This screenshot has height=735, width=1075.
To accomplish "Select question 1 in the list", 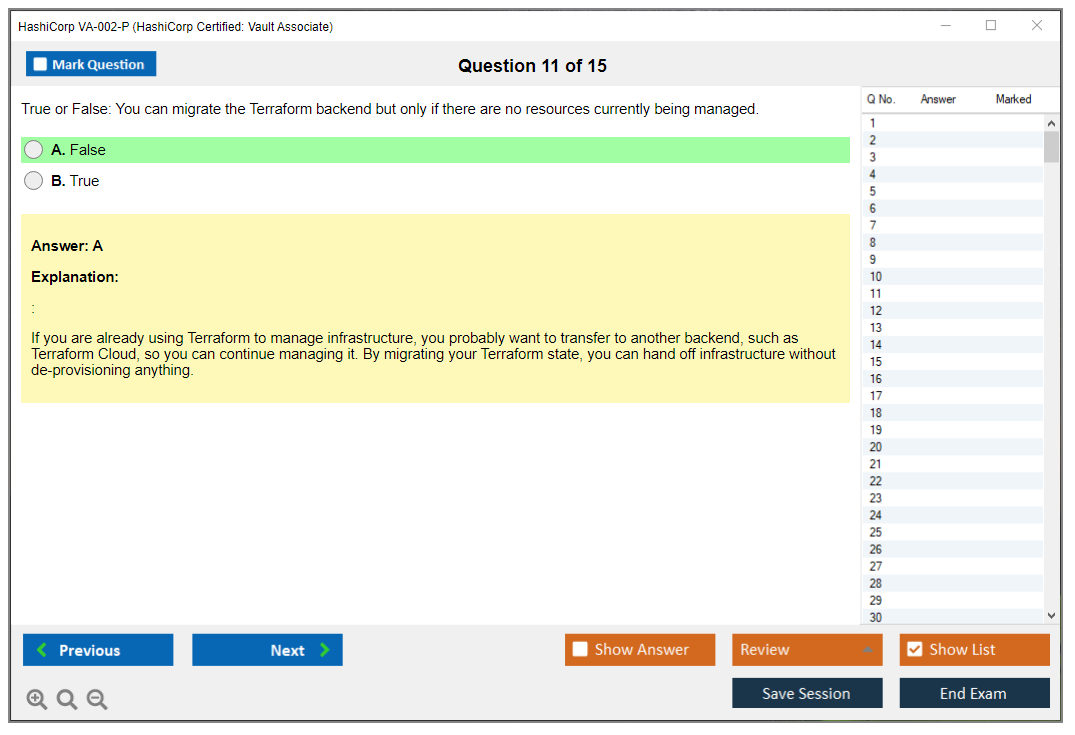I will point(873,123).
